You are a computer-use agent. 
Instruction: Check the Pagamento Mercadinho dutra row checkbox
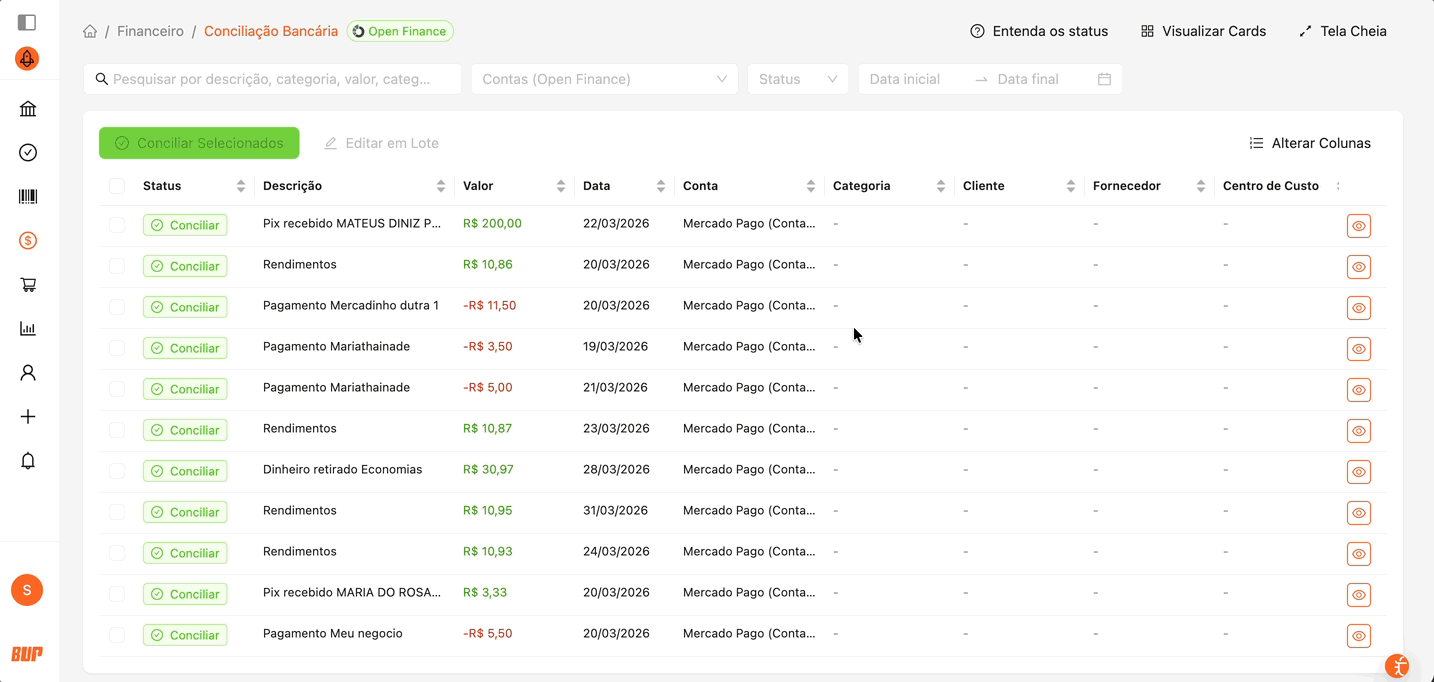(x=117, y=307)
